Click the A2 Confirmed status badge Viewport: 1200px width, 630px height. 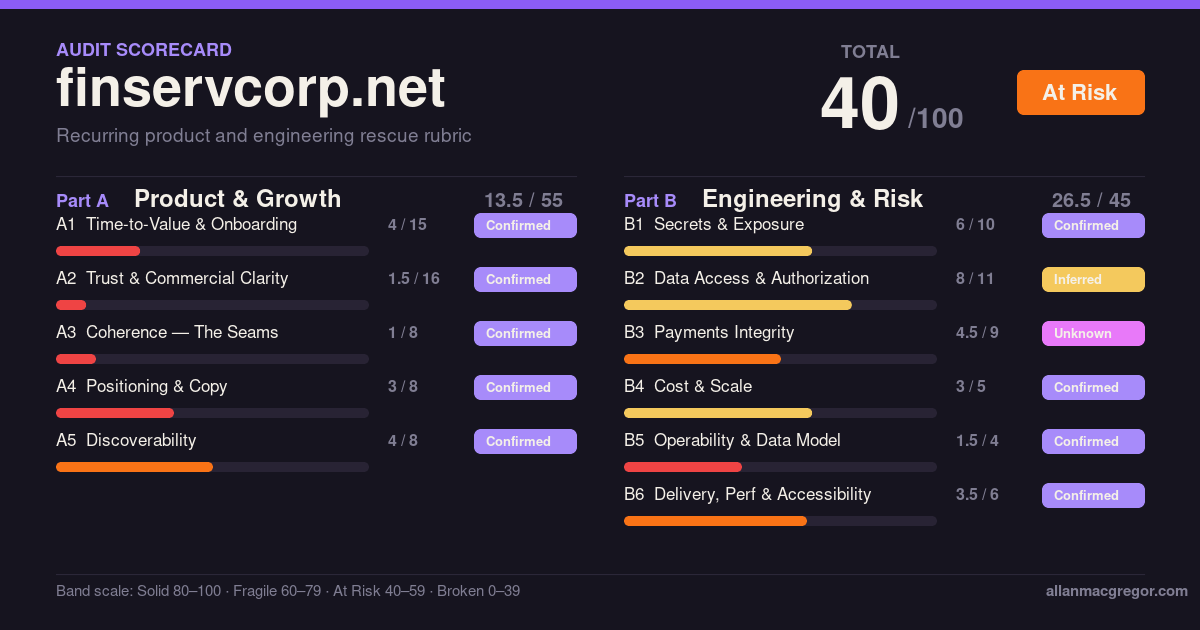click(525, 279)
